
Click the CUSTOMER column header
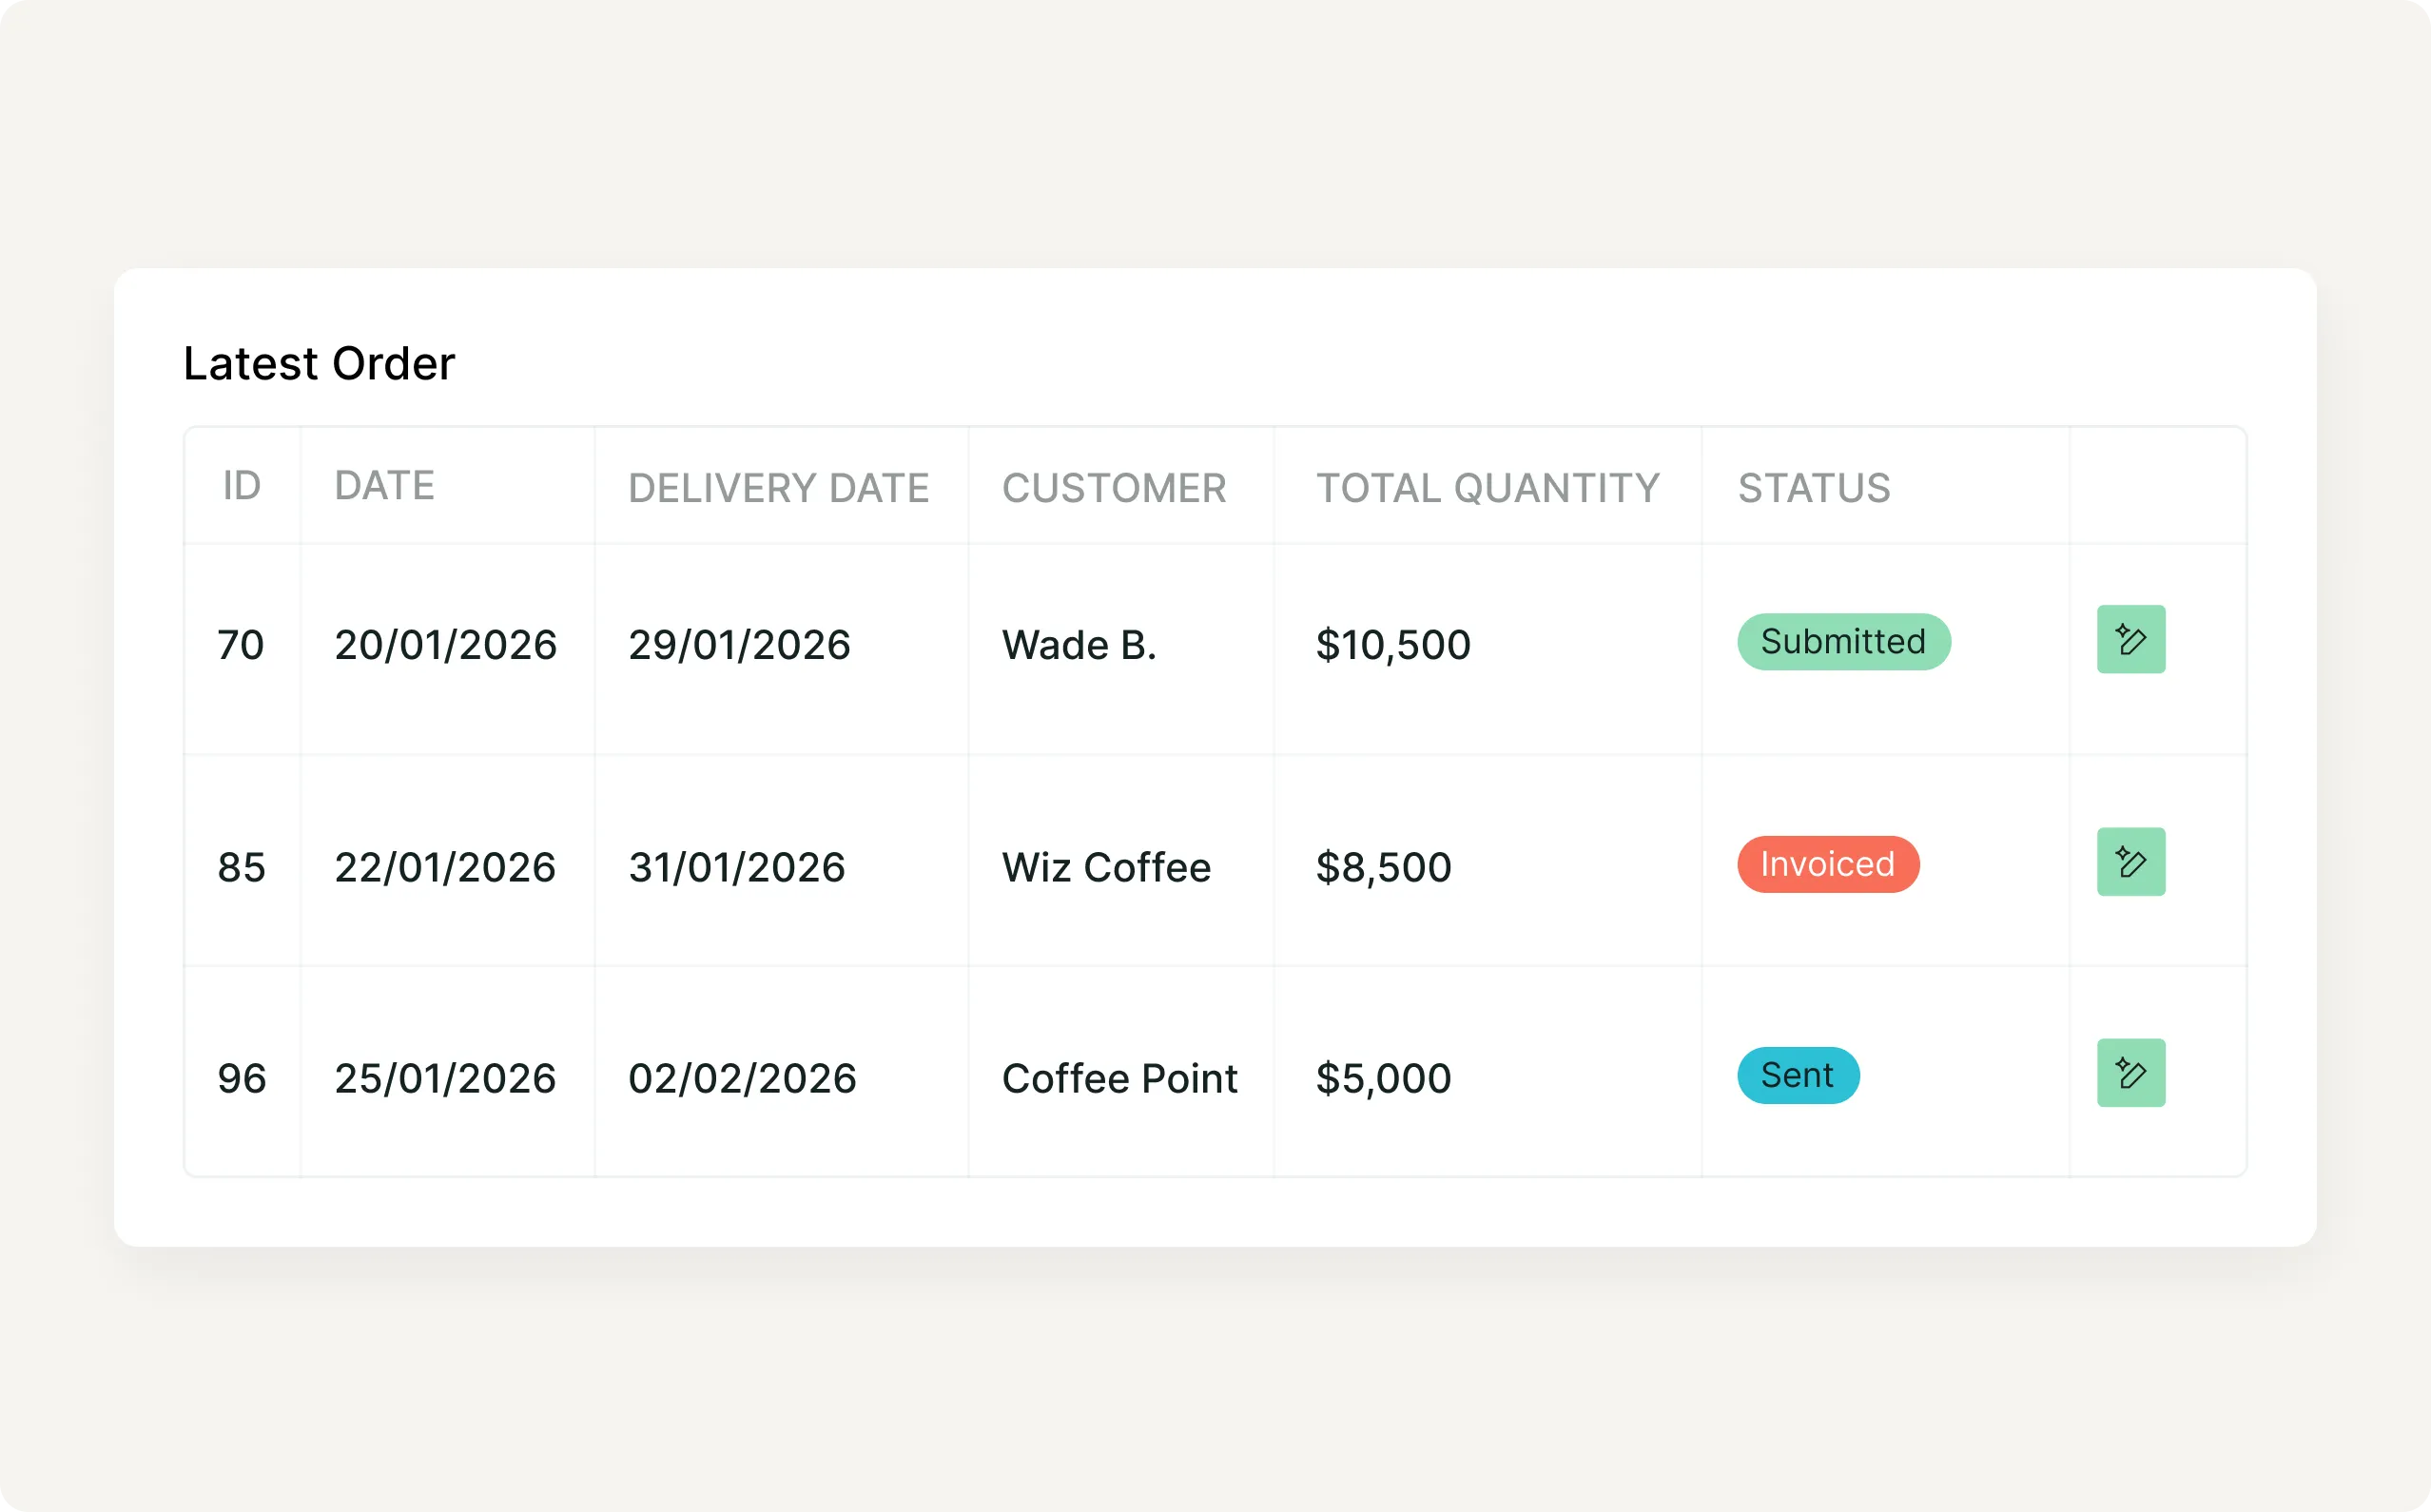1113,489
